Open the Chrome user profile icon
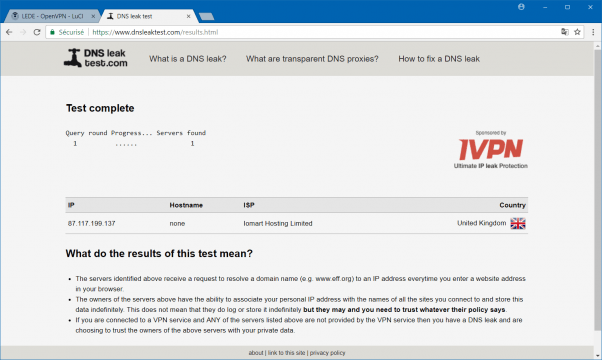The width and height of the screenshot is (602, 360). tap(521, 7)
